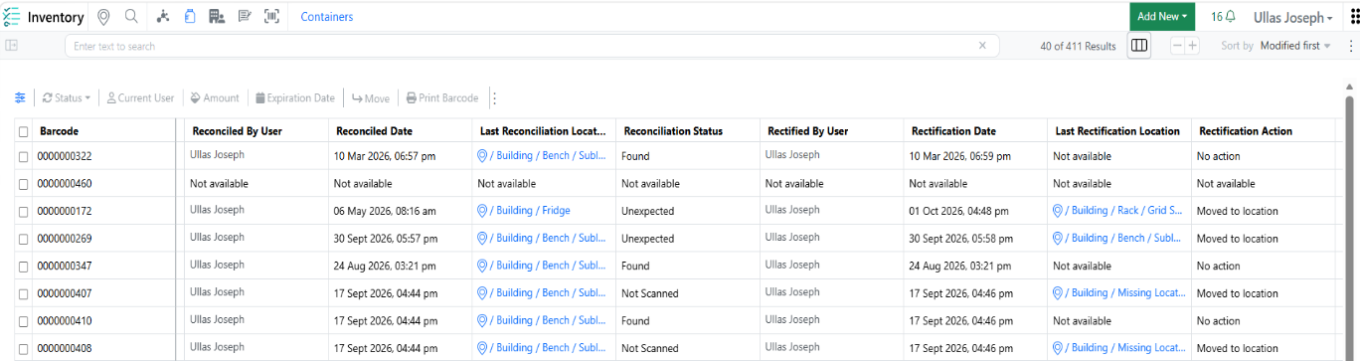Click Unexpected status in row 0000000269
This screenshot has width=1360, height=361.
click(x=648, y=239)
